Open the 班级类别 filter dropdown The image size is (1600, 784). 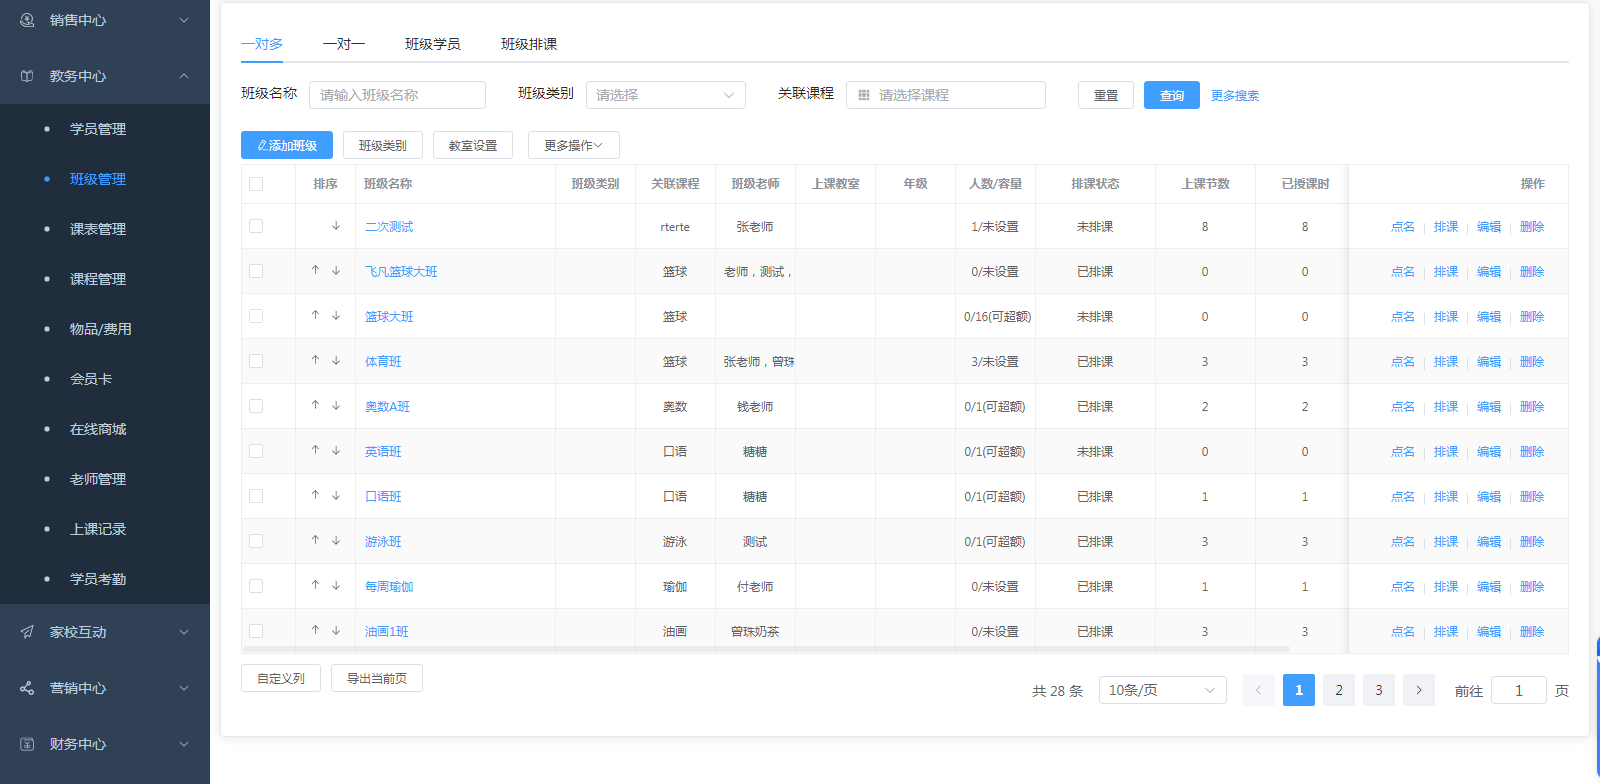click(666, 95)
